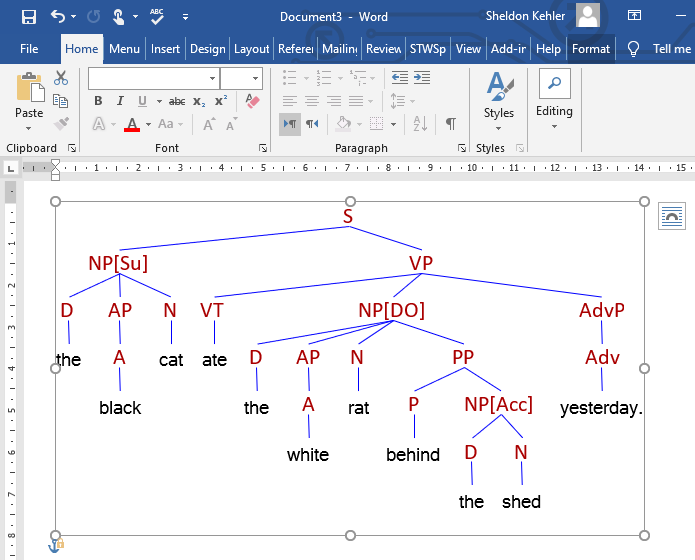Click the Decrease Indent icon

400,78
